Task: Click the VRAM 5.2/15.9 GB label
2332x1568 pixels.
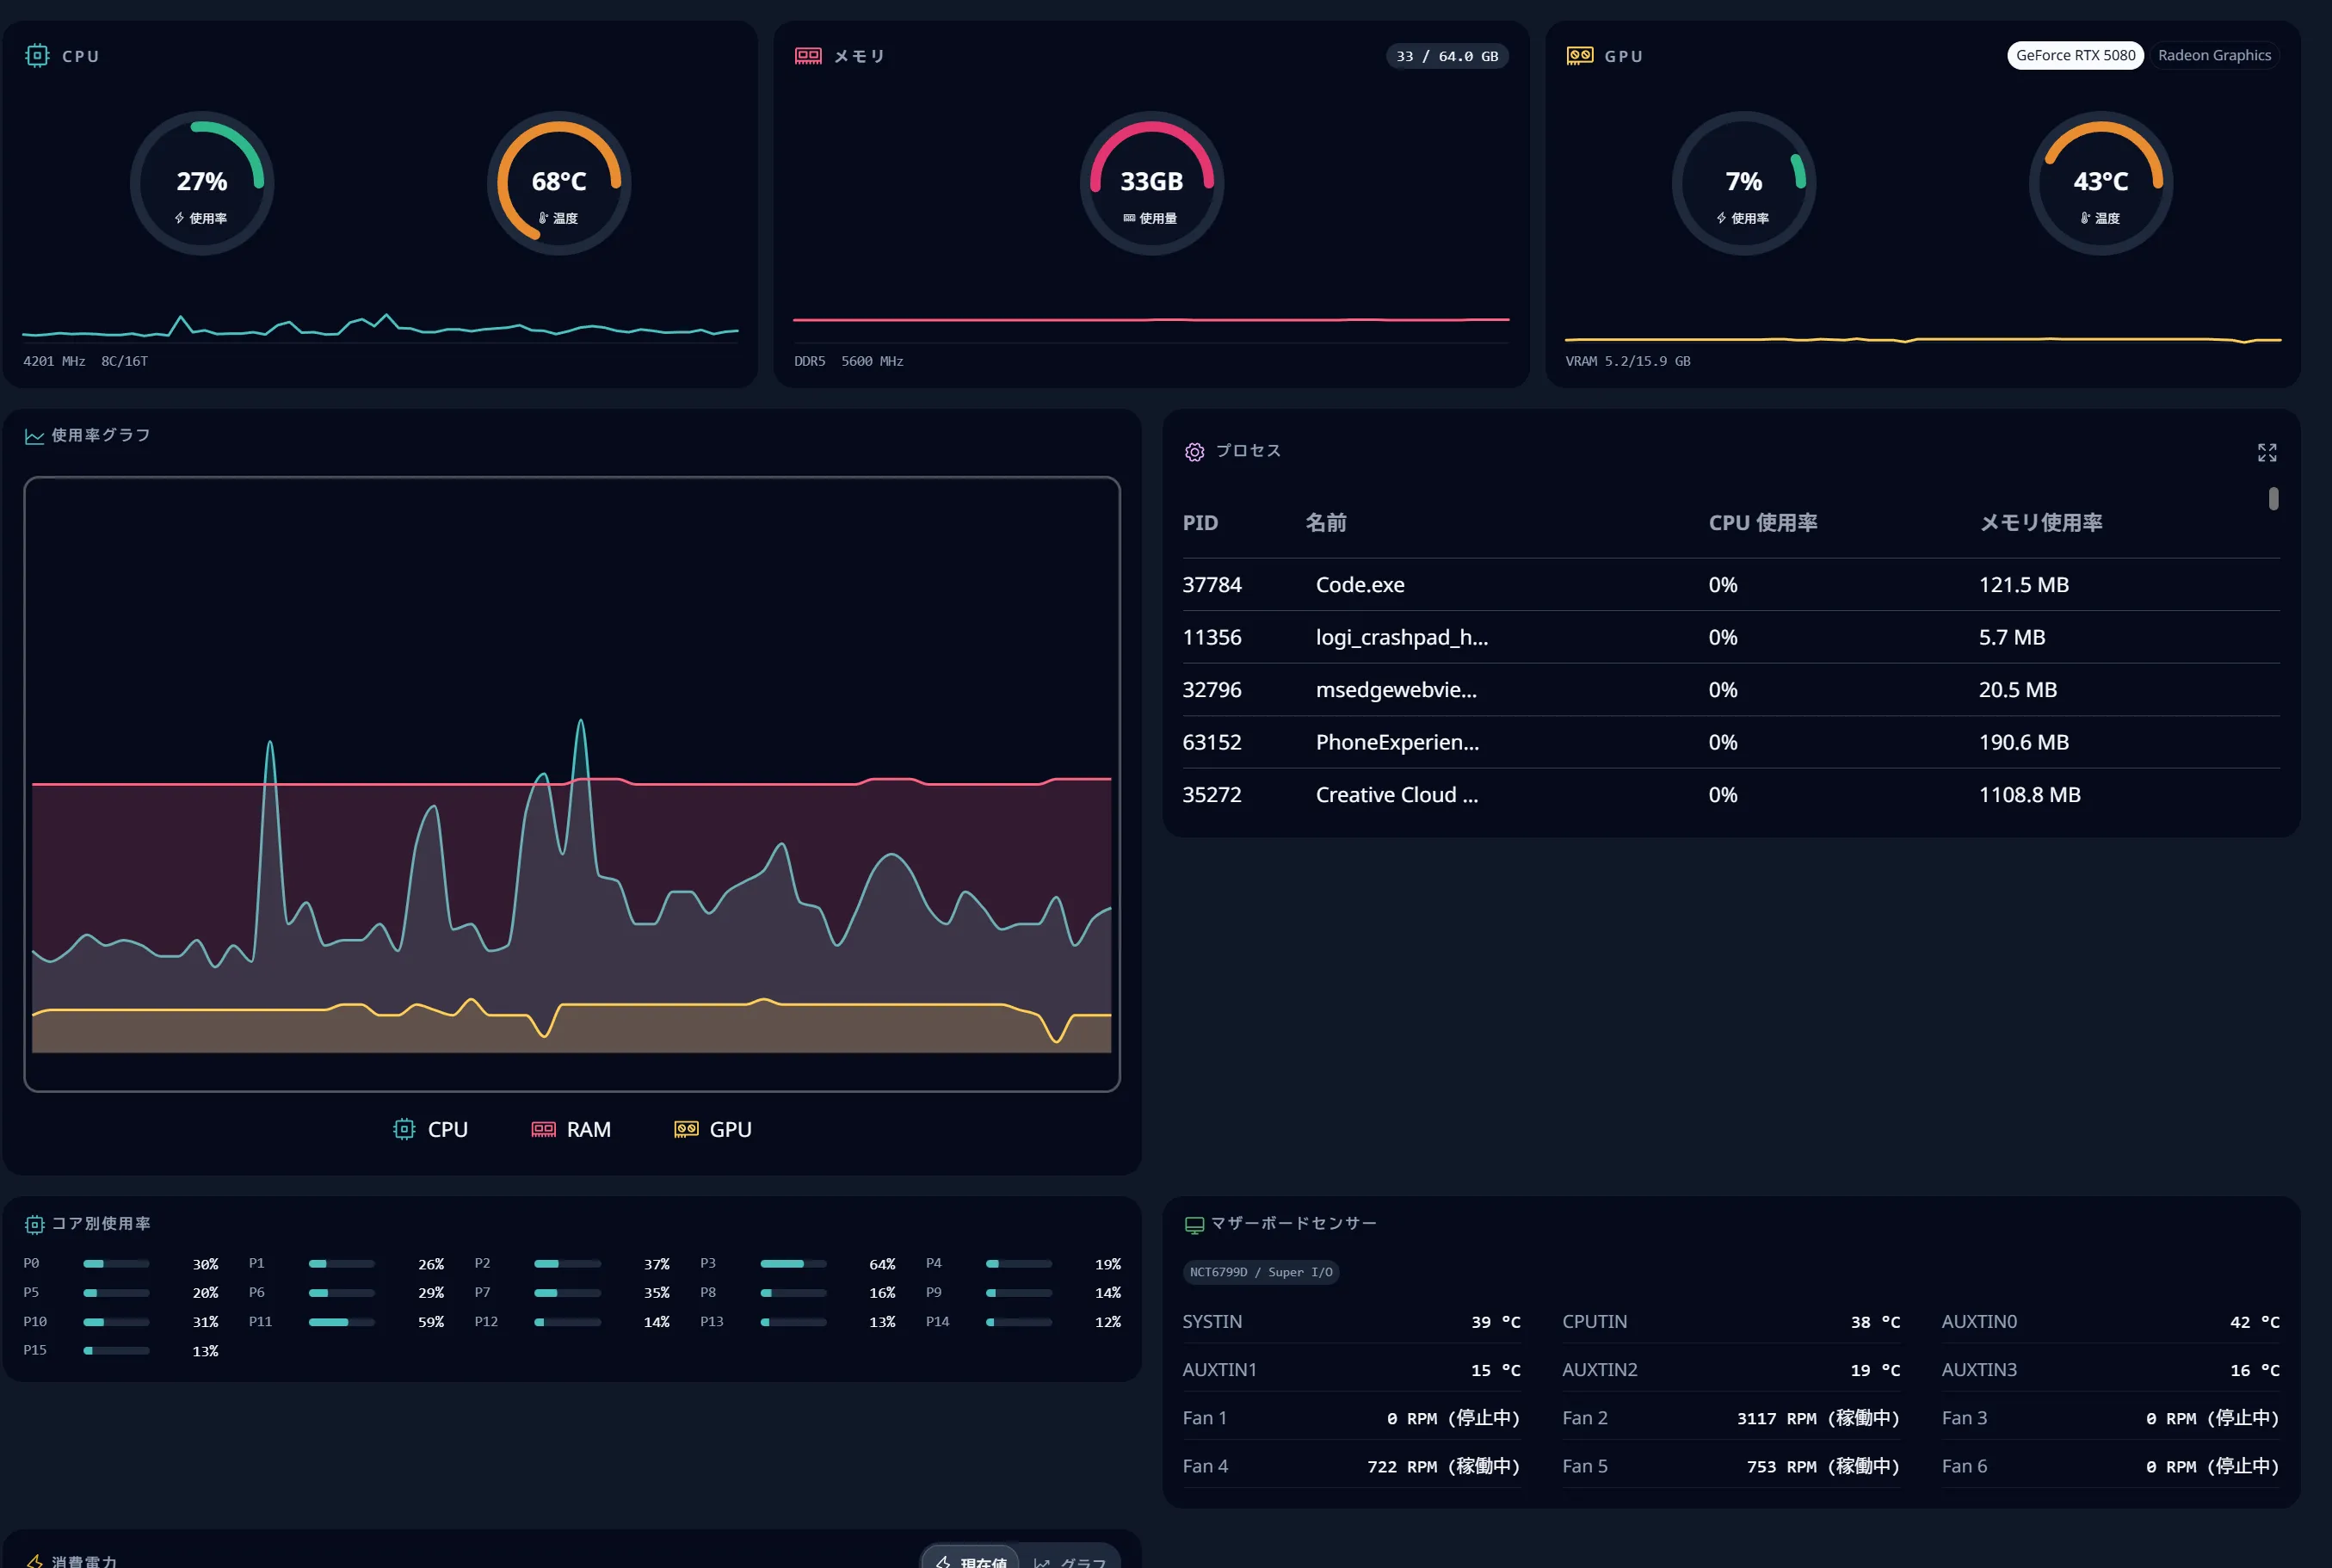Action: [1627, 361]
